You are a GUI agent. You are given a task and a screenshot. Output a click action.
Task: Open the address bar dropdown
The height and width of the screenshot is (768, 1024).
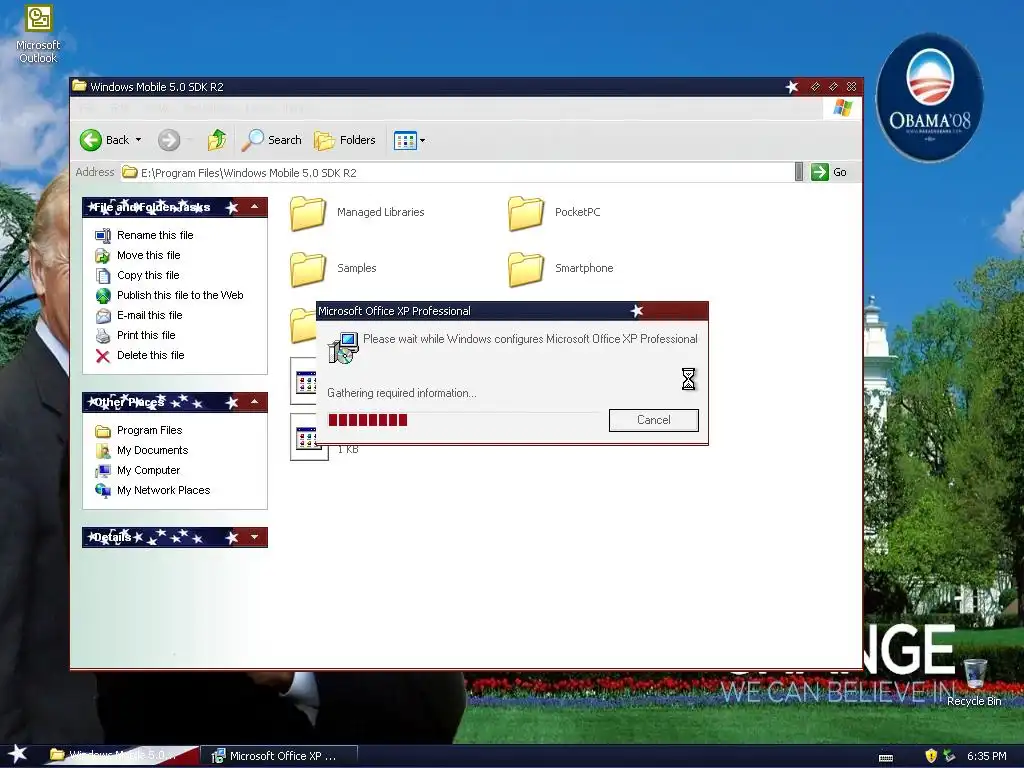click(x=799, y=172)
